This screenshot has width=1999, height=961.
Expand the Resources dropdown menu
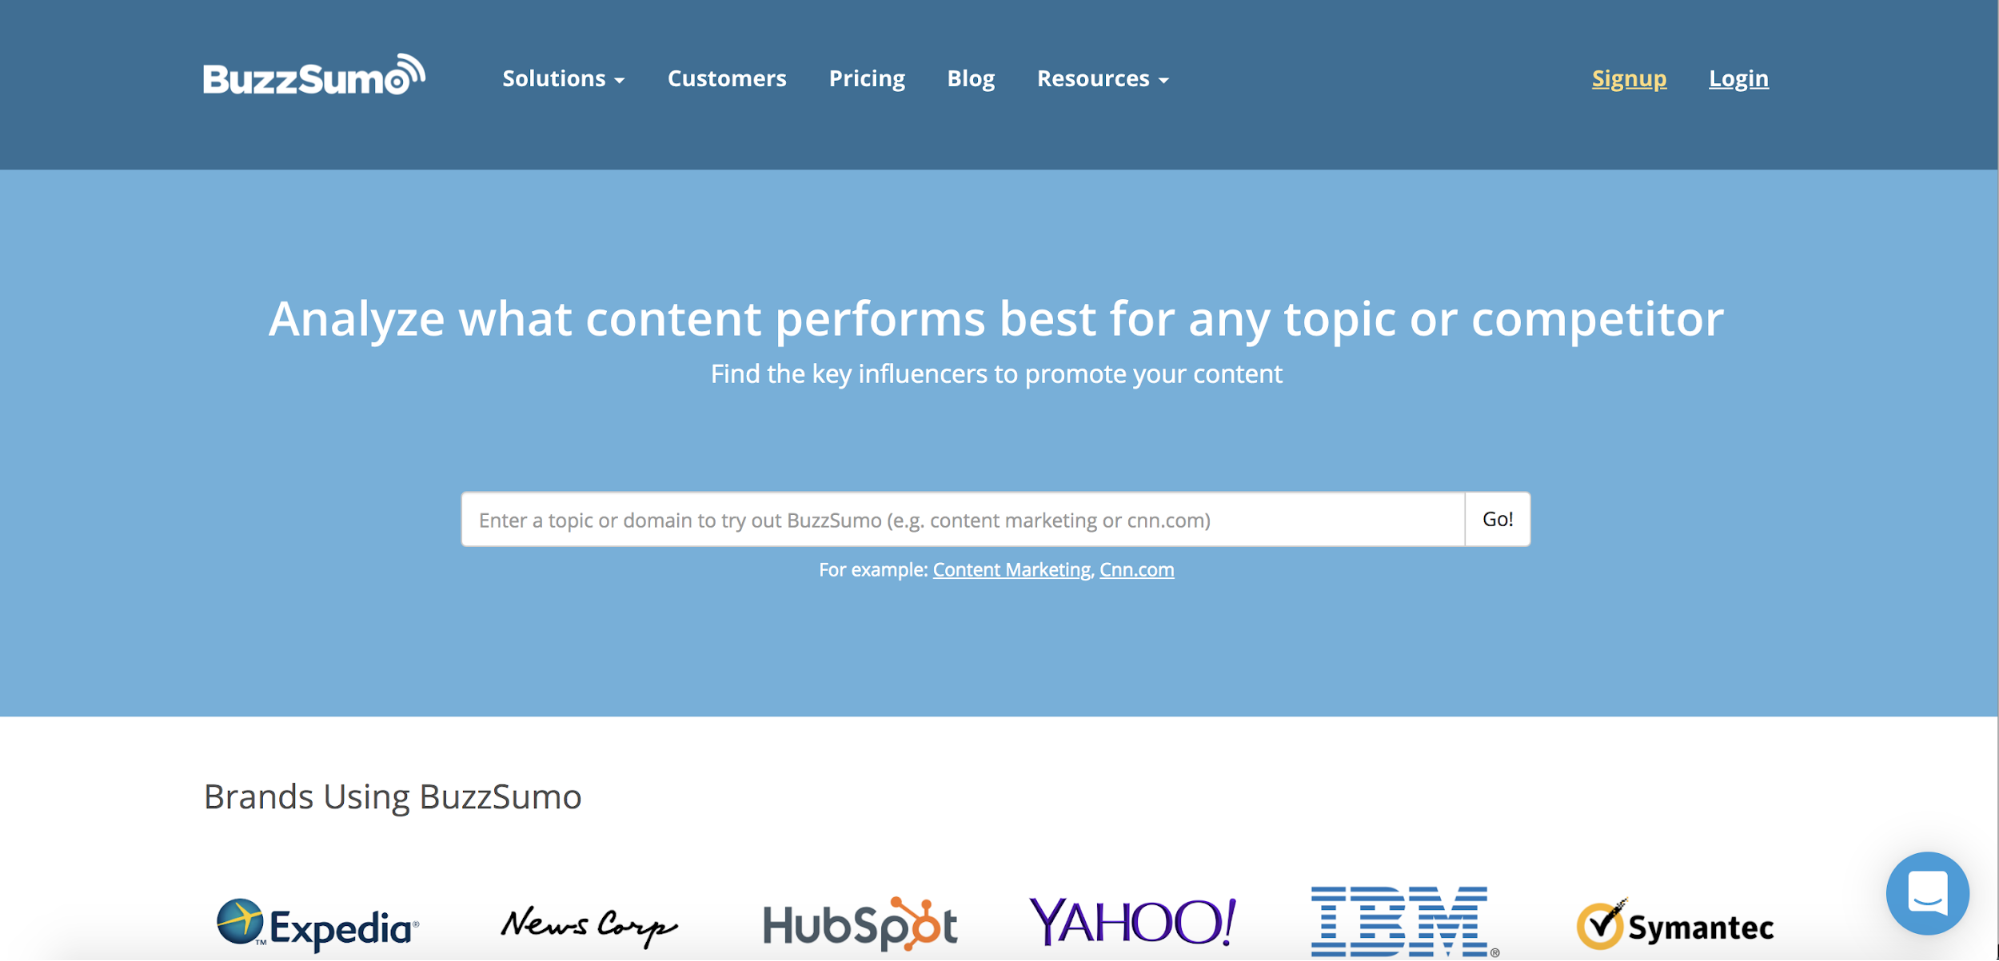coord(1102,78)
